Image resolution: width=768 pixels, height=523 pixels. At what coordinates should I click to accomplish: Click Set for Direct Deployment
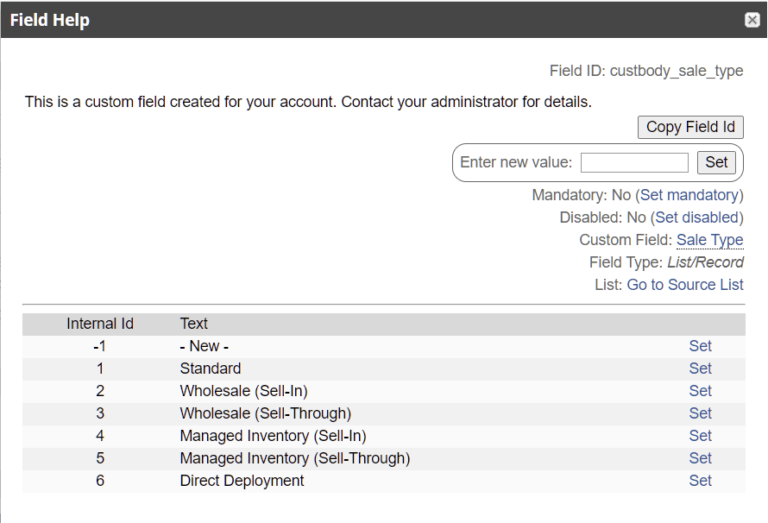click(700, 481)
